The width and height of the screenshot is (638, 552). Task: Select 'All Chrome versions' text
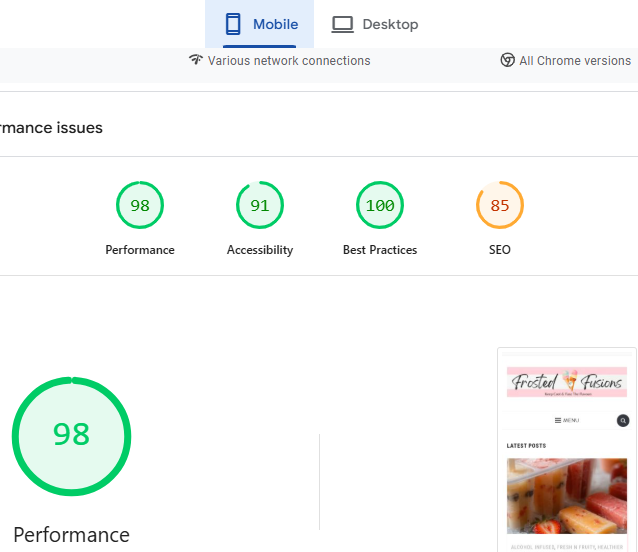[x=575, y=61]
